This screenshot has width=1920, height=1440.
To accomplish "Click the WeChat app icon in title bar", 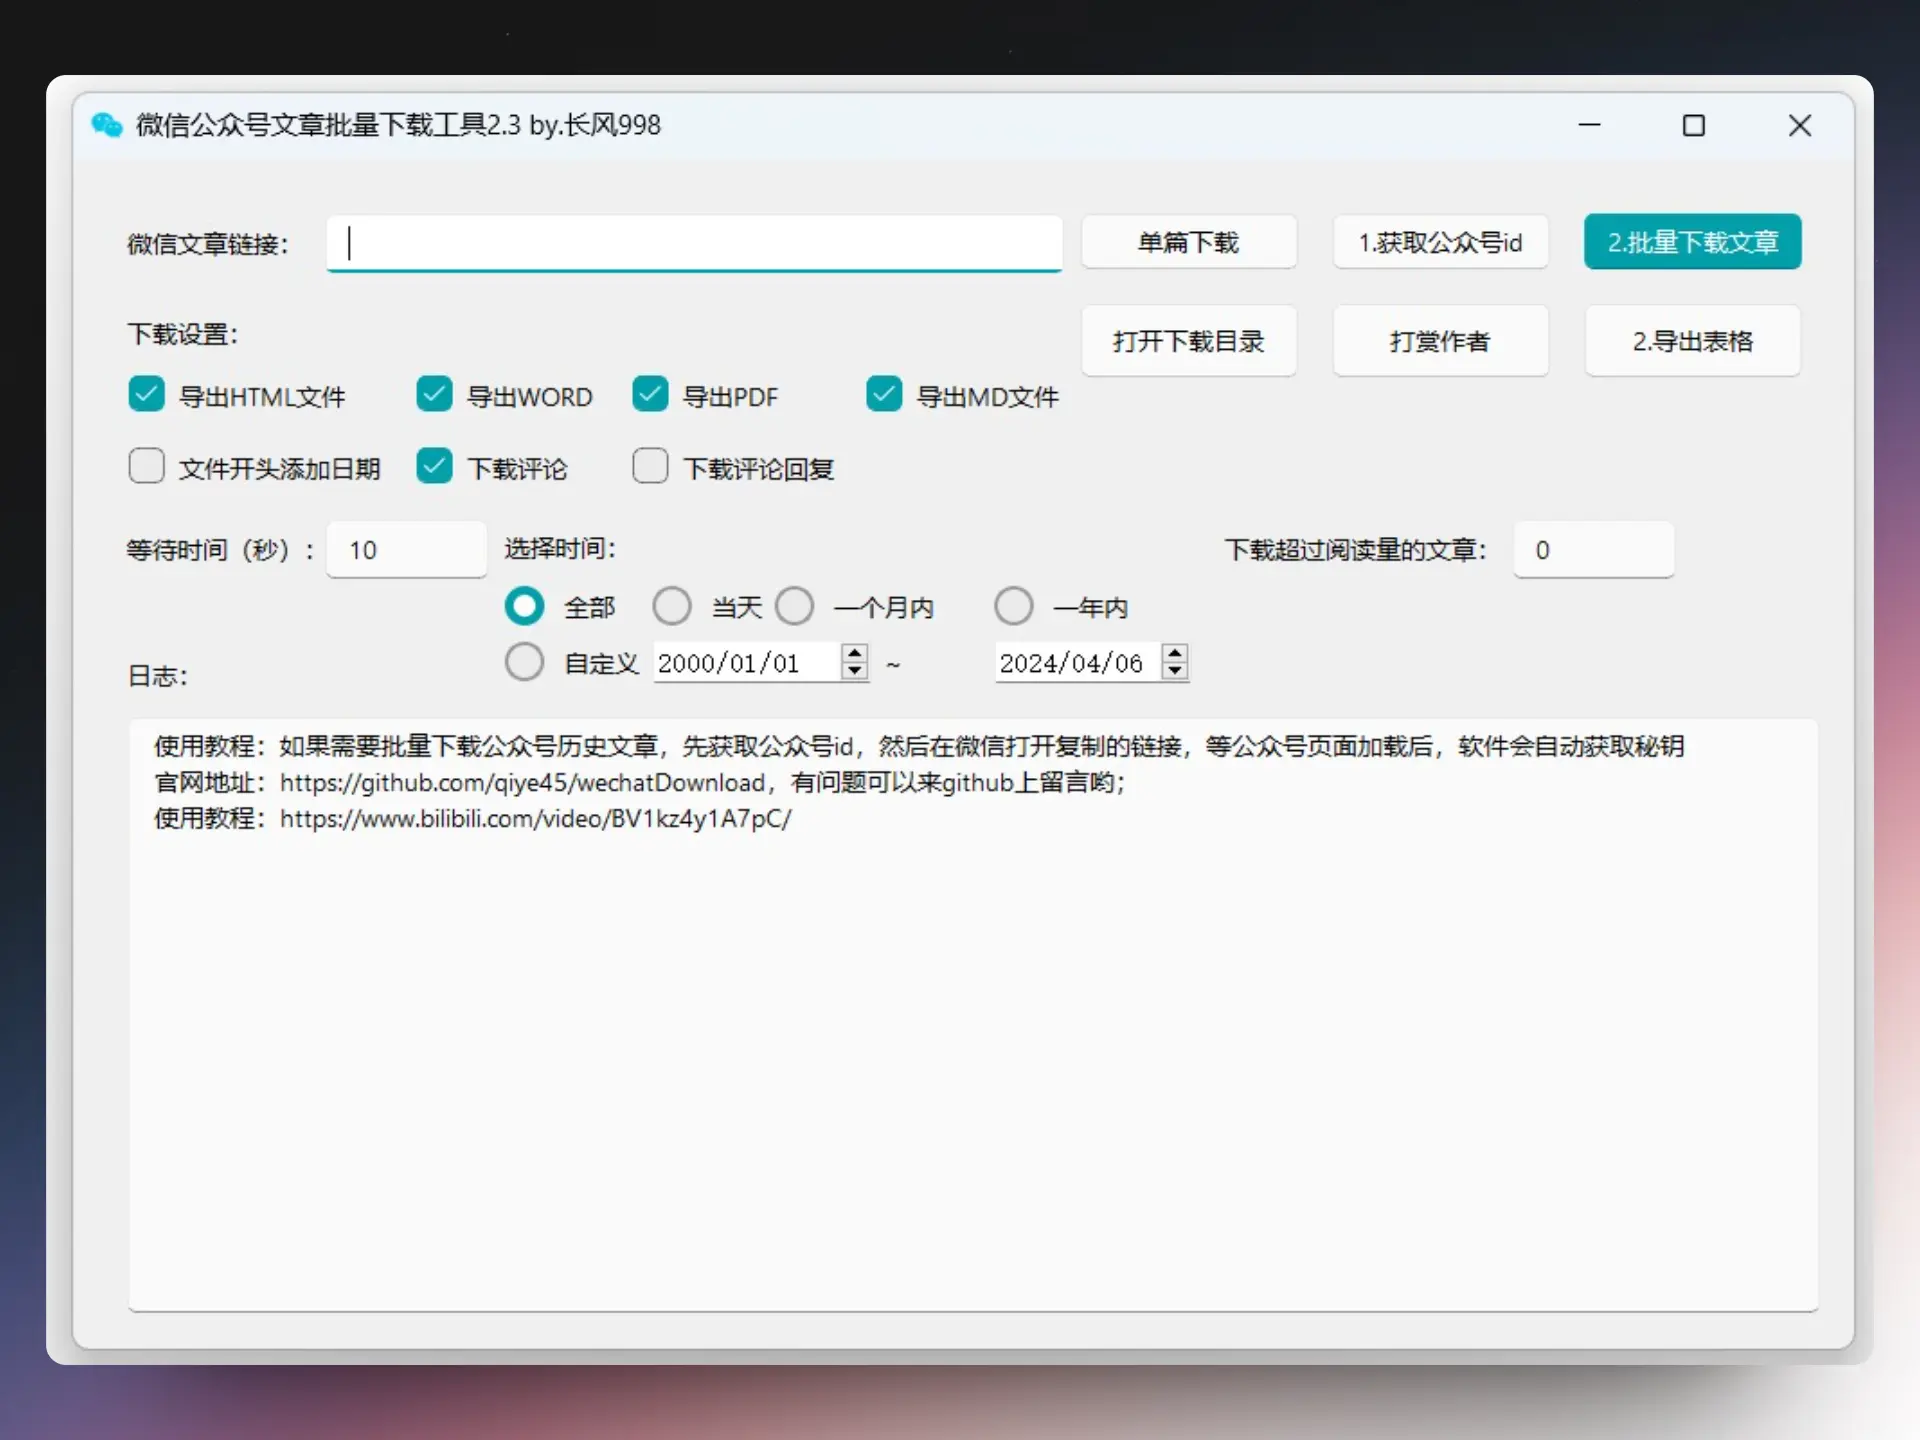I will tap(106, 125).
